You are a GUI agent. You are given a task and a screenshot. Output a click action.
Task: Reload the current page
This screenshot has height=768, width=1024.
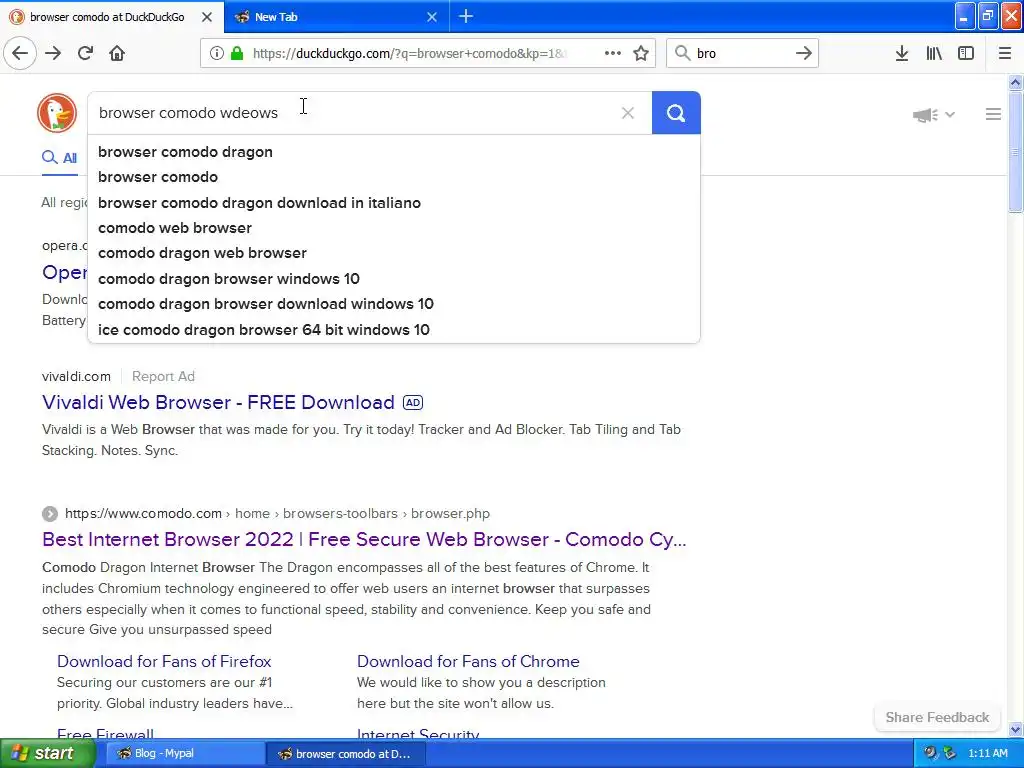[86, 53]
